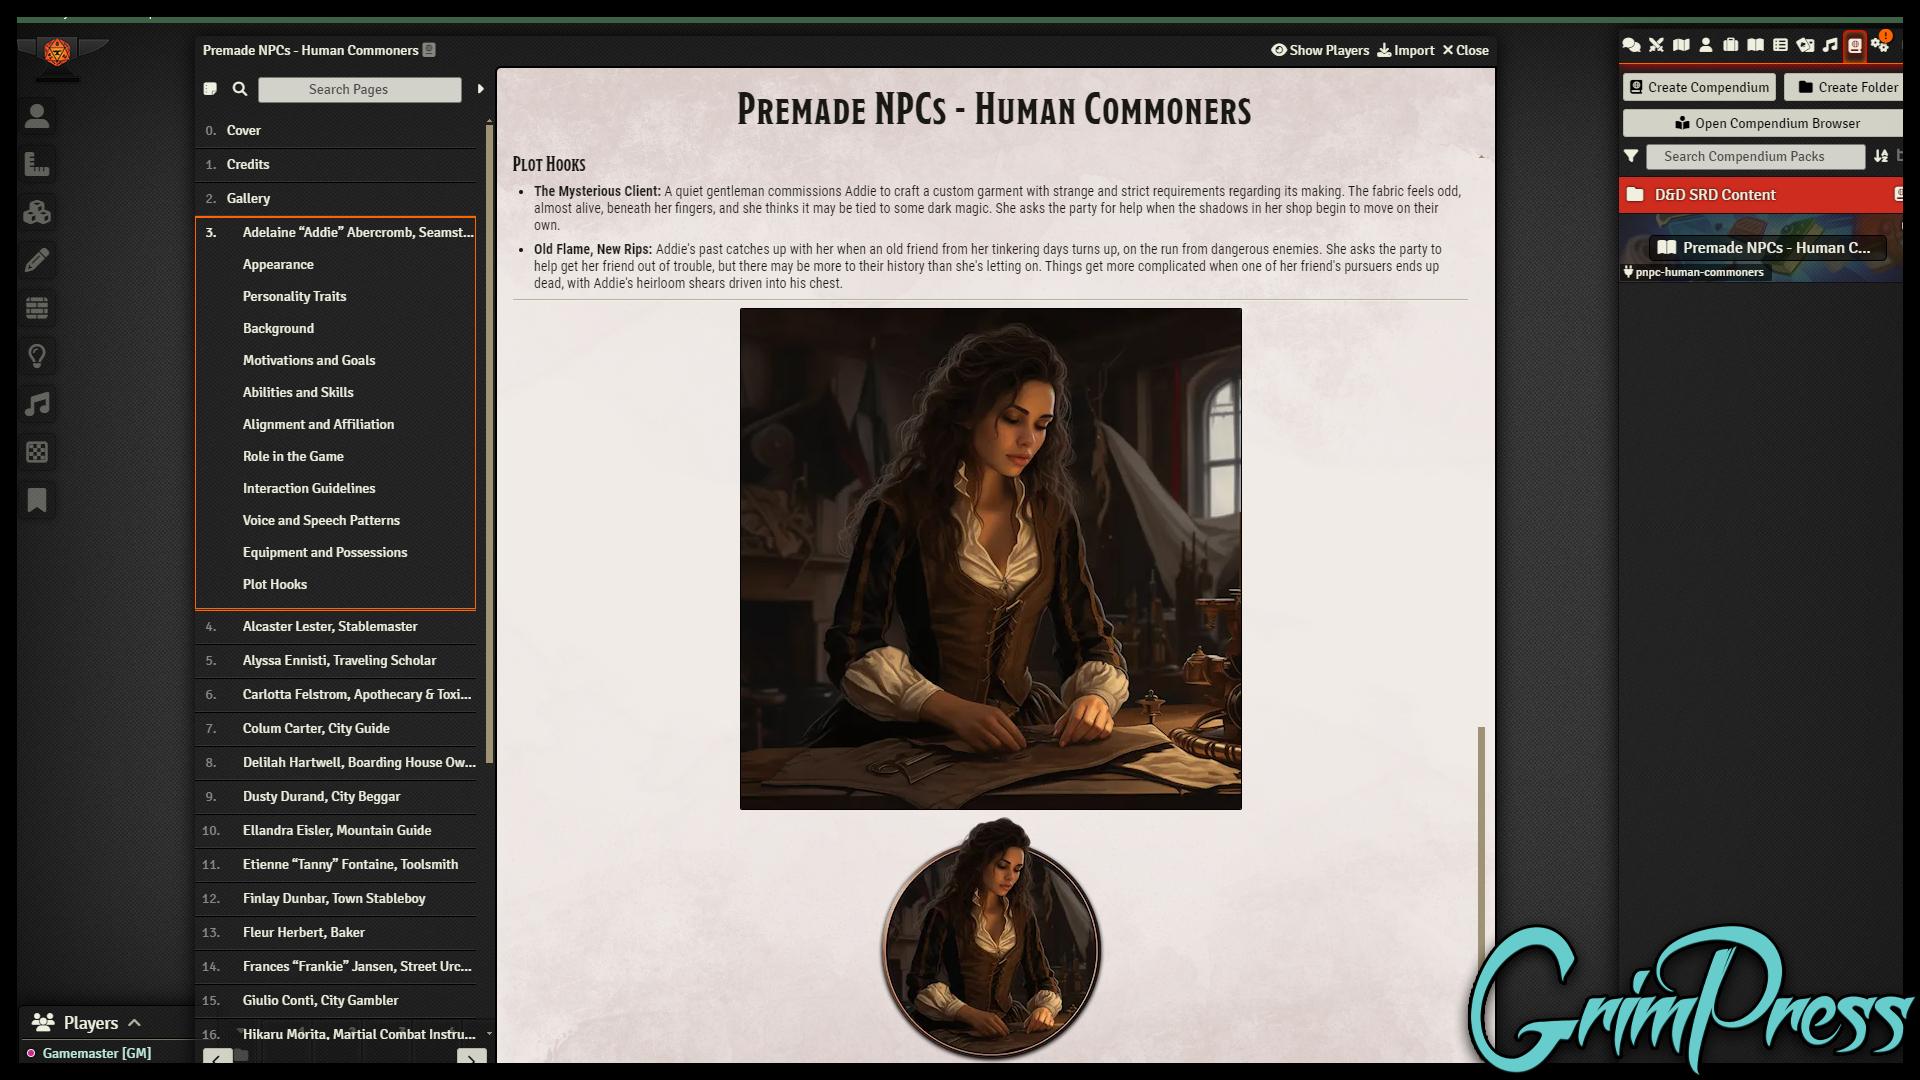Switch to the Items Directory tab
Screen dimensions: 1920x1080
1731,45
